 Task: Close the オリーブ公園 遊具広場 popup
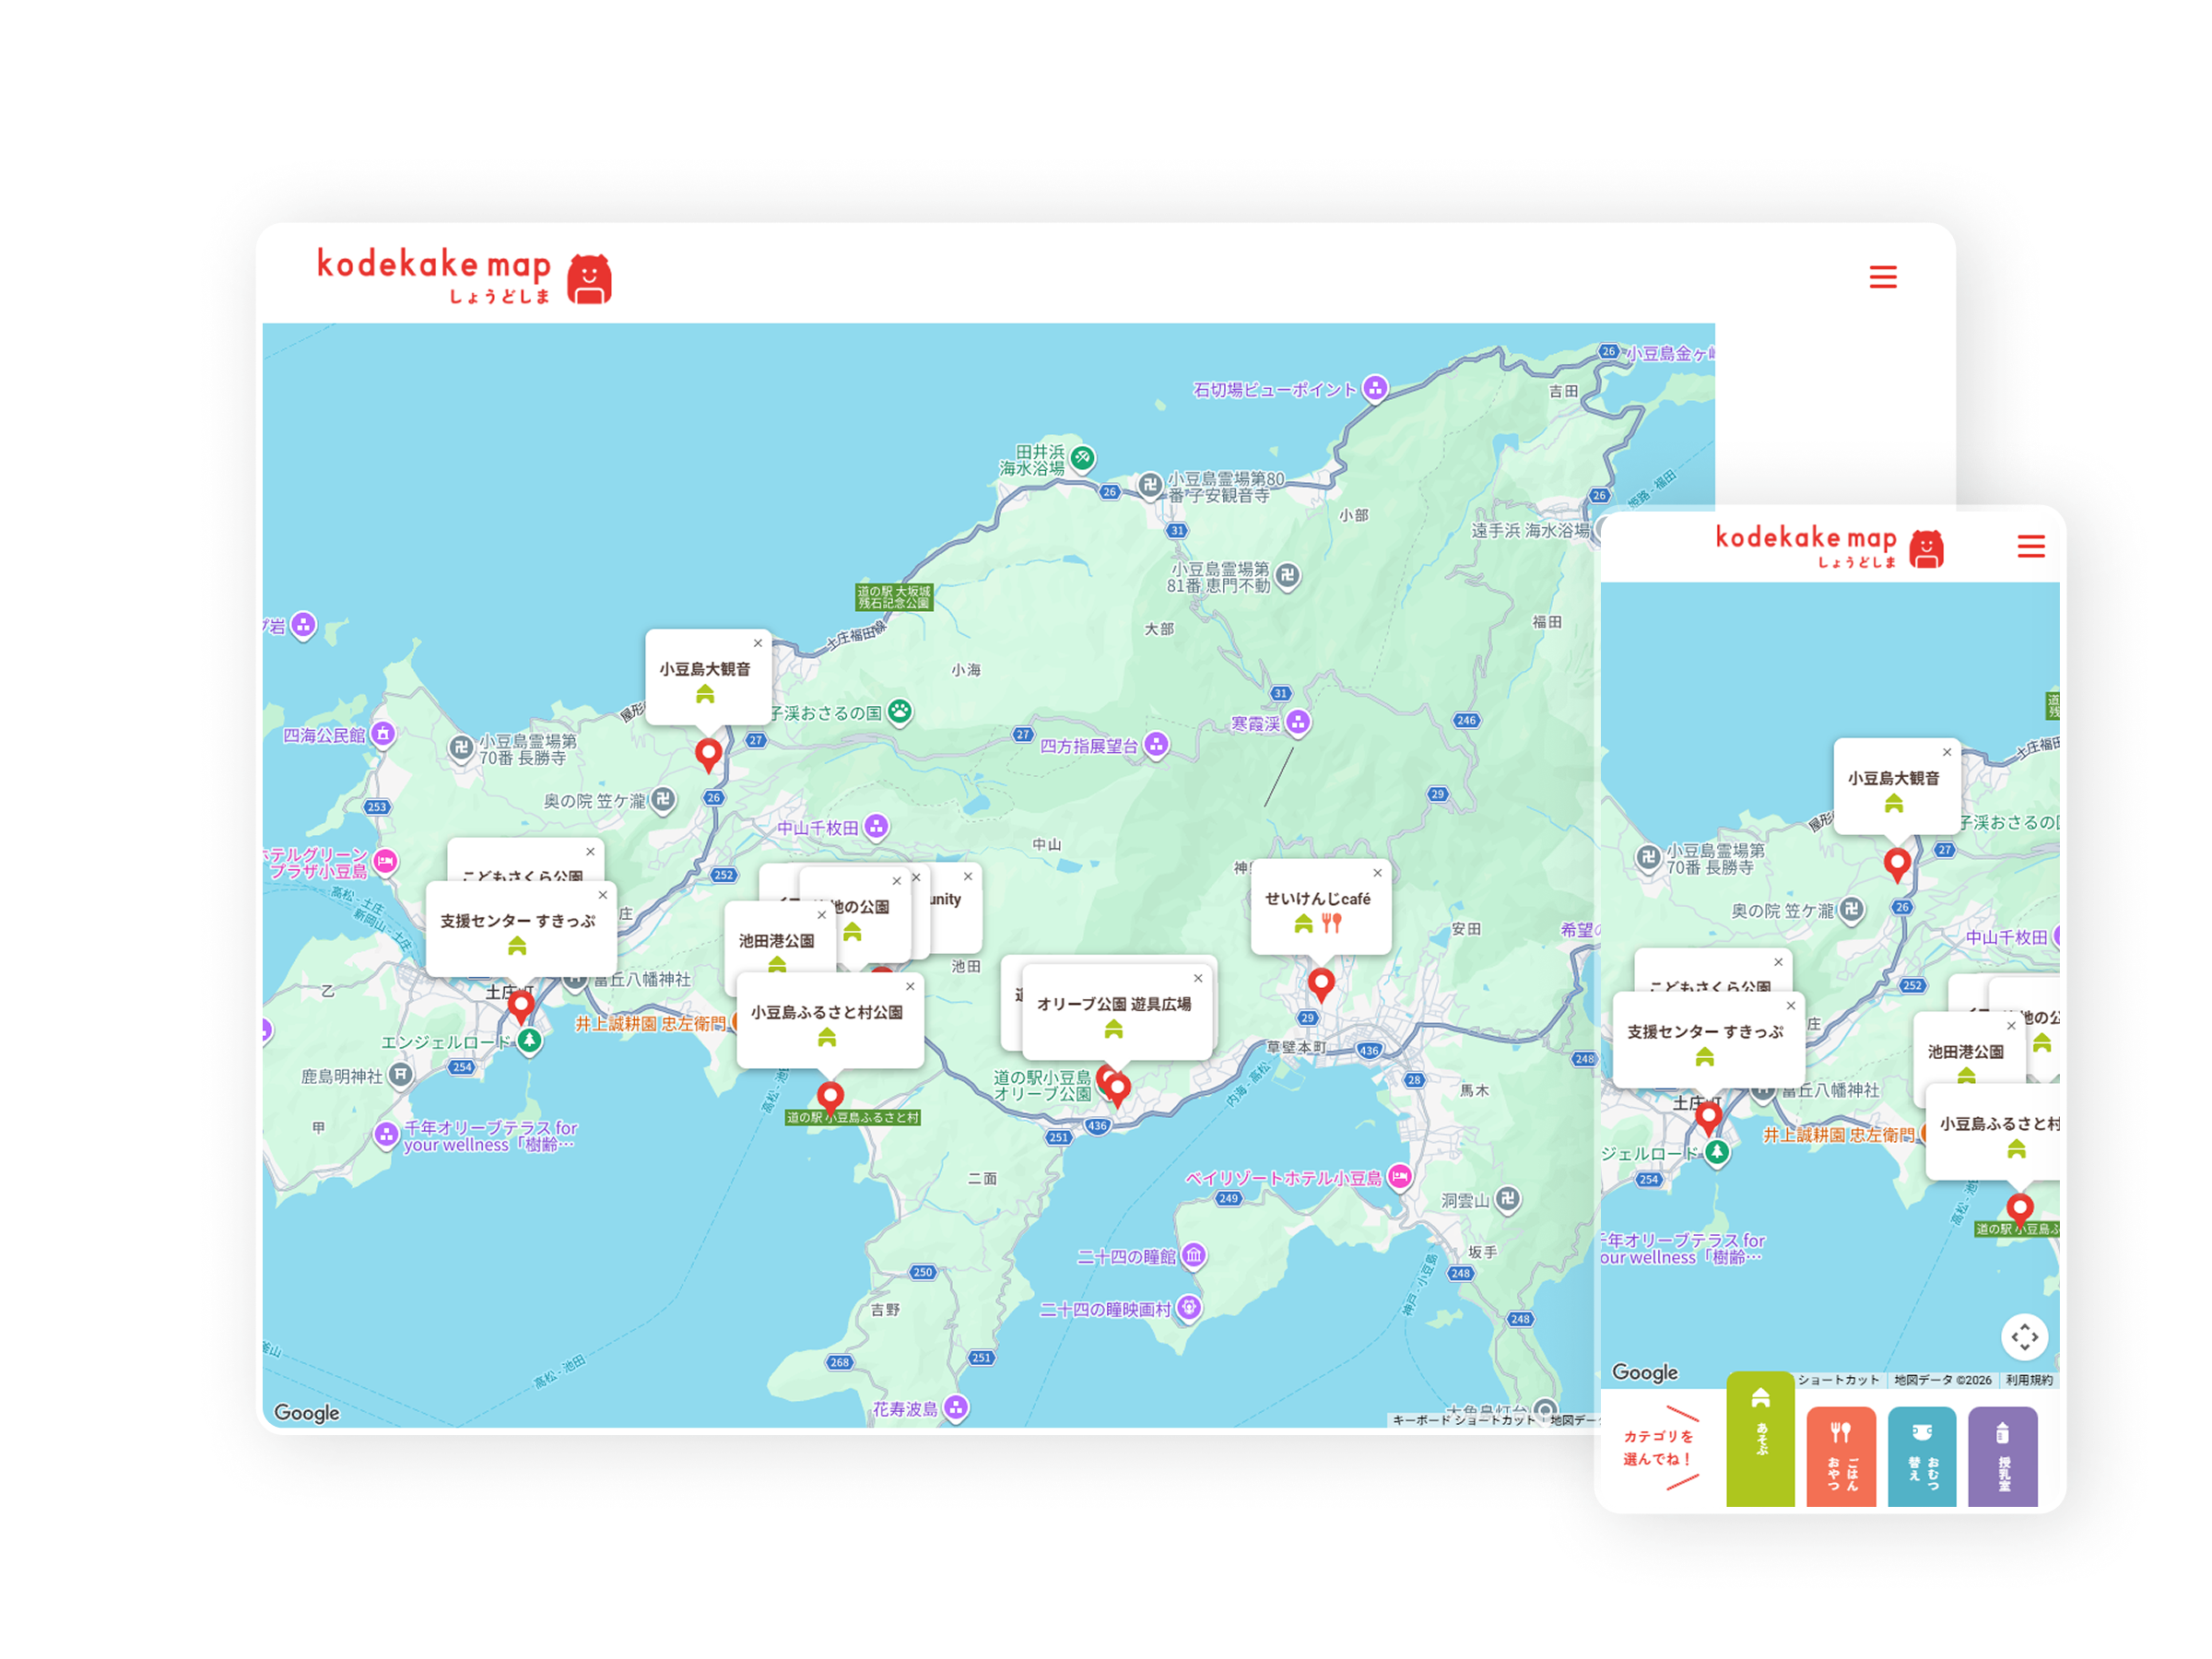click(x=1198, y=978)
